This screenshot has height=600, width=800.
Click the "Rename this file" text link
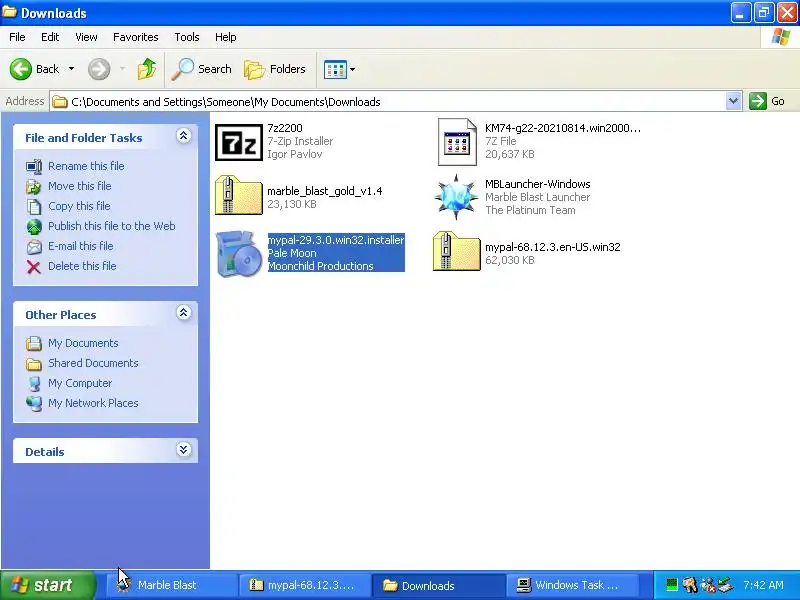point(86,166)
